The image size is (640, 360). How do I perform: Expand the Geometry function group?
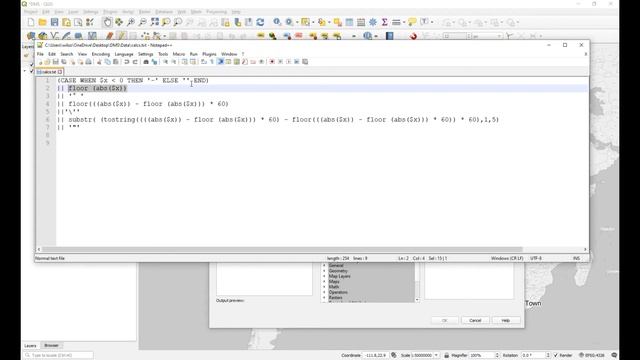[x=324, y=271]
